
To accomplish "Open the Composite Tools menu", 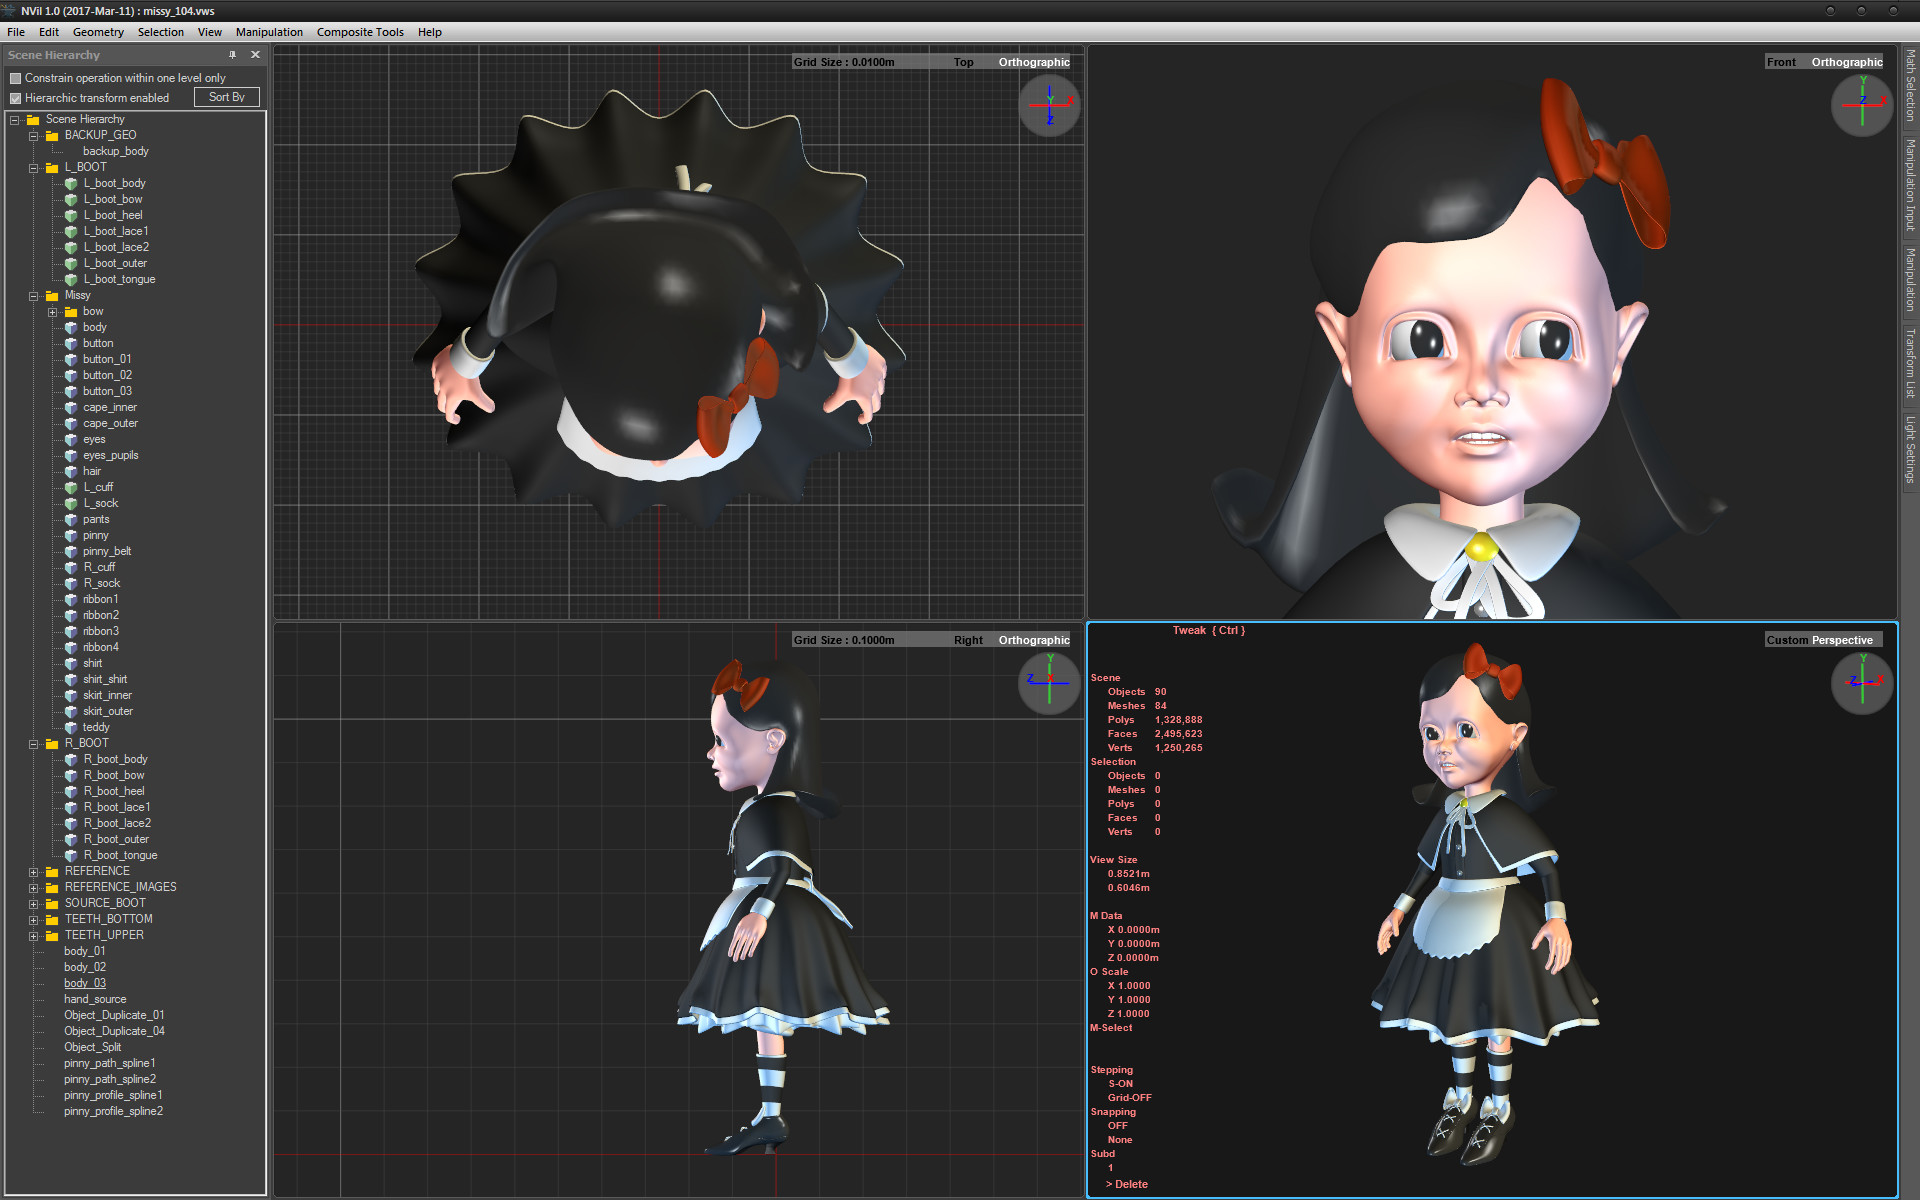I will click(359, 31).
